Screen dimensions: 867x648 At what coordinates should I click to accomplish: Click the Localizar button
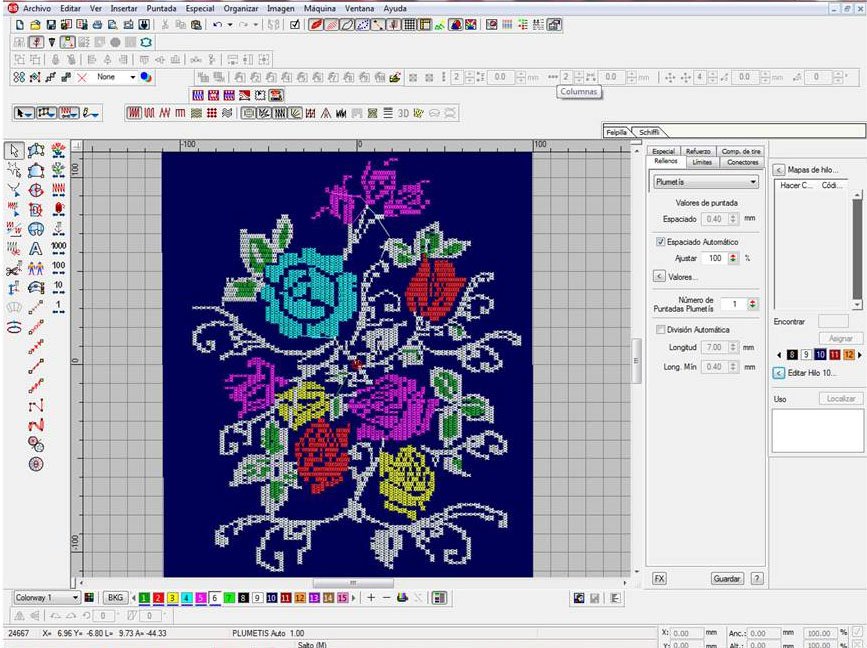click(840, 399)
